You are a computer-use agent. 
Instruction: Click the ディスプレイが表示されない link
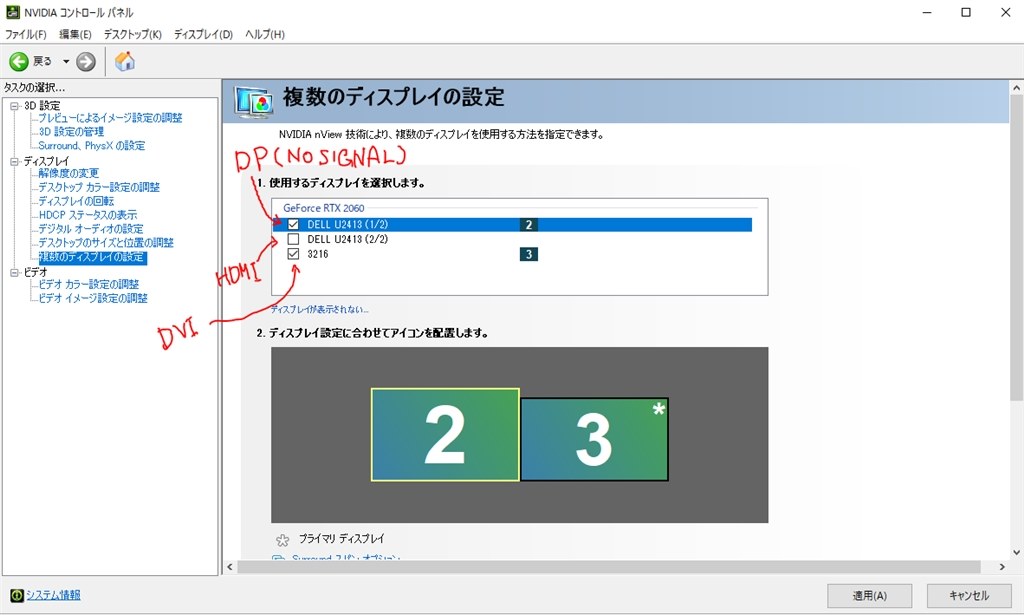[x=319, y=309]
